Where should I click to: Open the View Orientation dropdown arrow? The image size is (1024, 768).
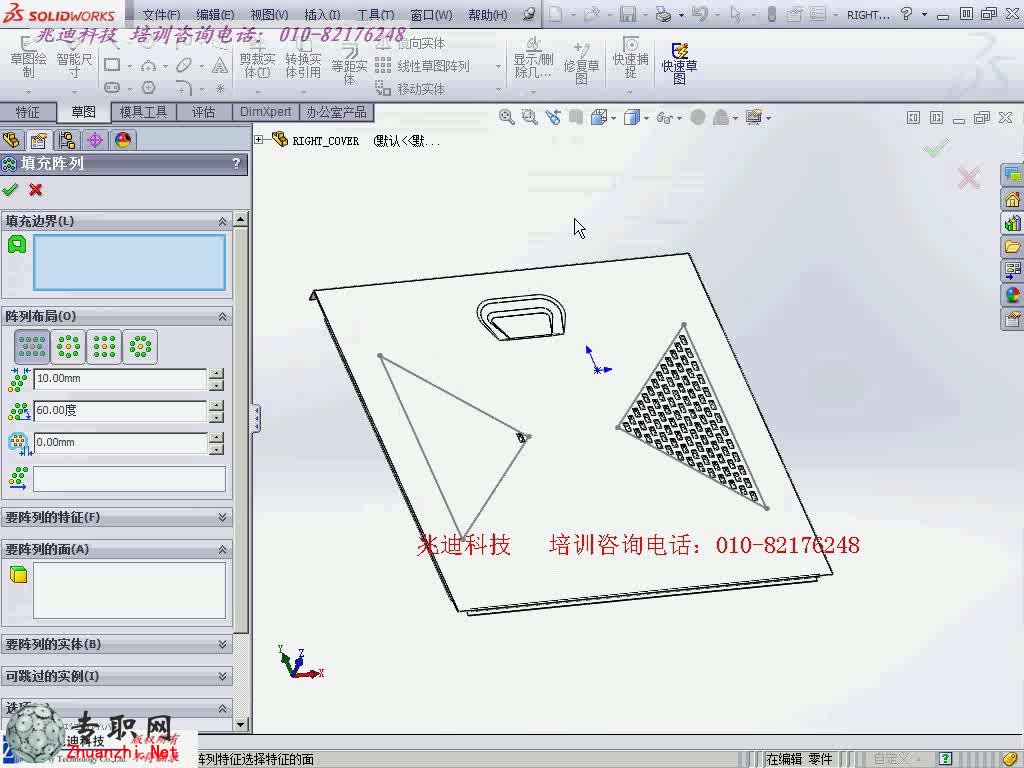point(613,118)
